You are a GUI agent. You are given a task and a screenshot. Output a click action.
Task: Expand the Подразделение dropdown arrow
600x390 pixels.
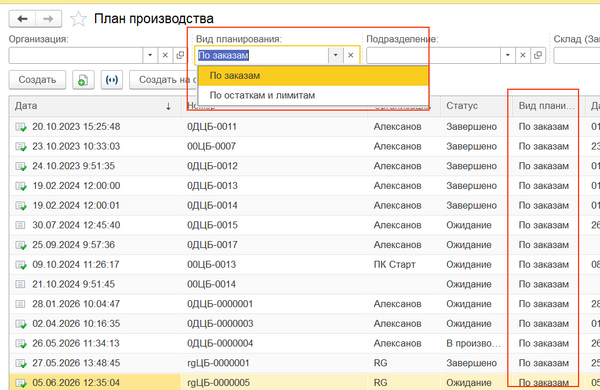(x=507, y=55)
